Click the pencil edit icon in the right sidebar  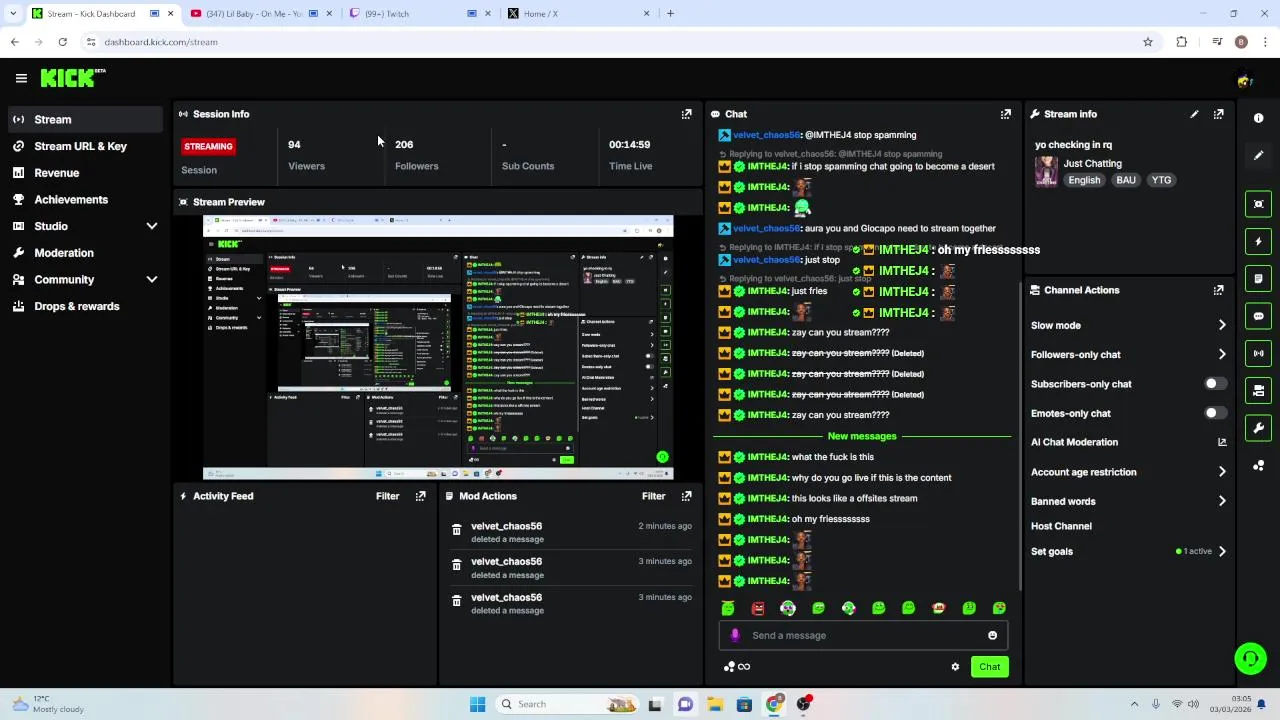1258,155
